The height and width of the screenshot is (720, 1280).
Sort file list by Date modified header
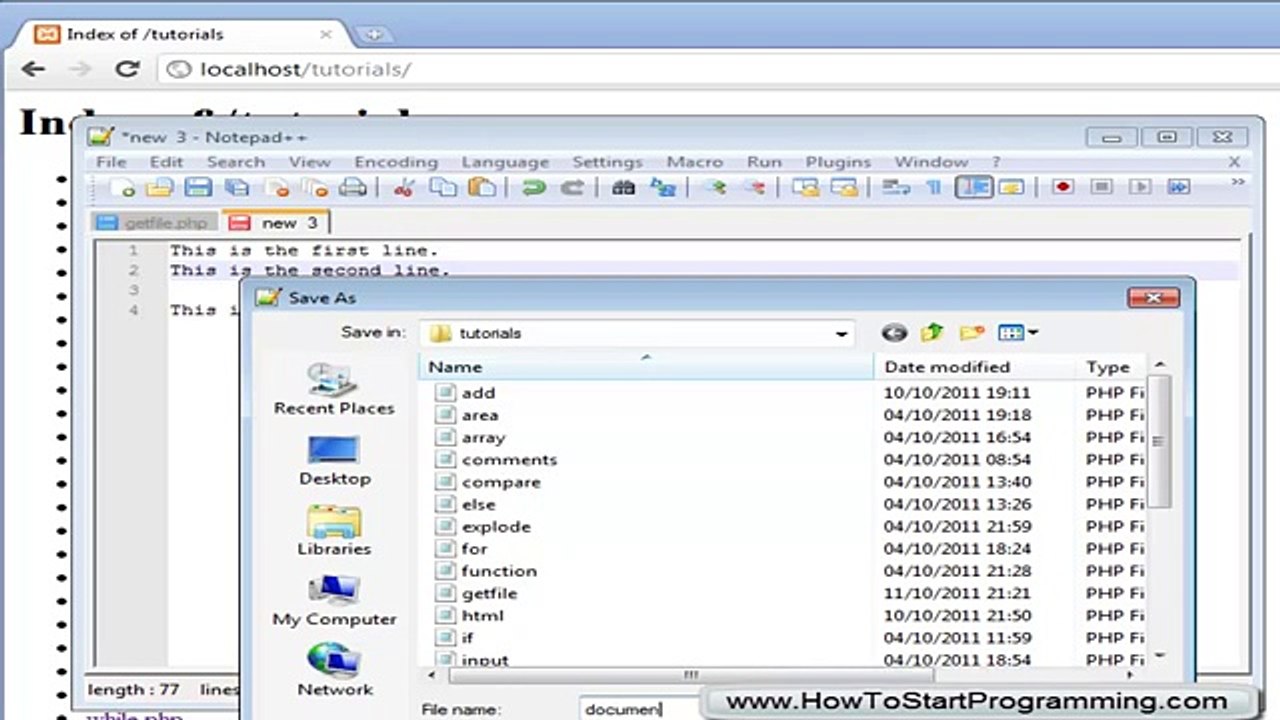click(x=975, y=367)
